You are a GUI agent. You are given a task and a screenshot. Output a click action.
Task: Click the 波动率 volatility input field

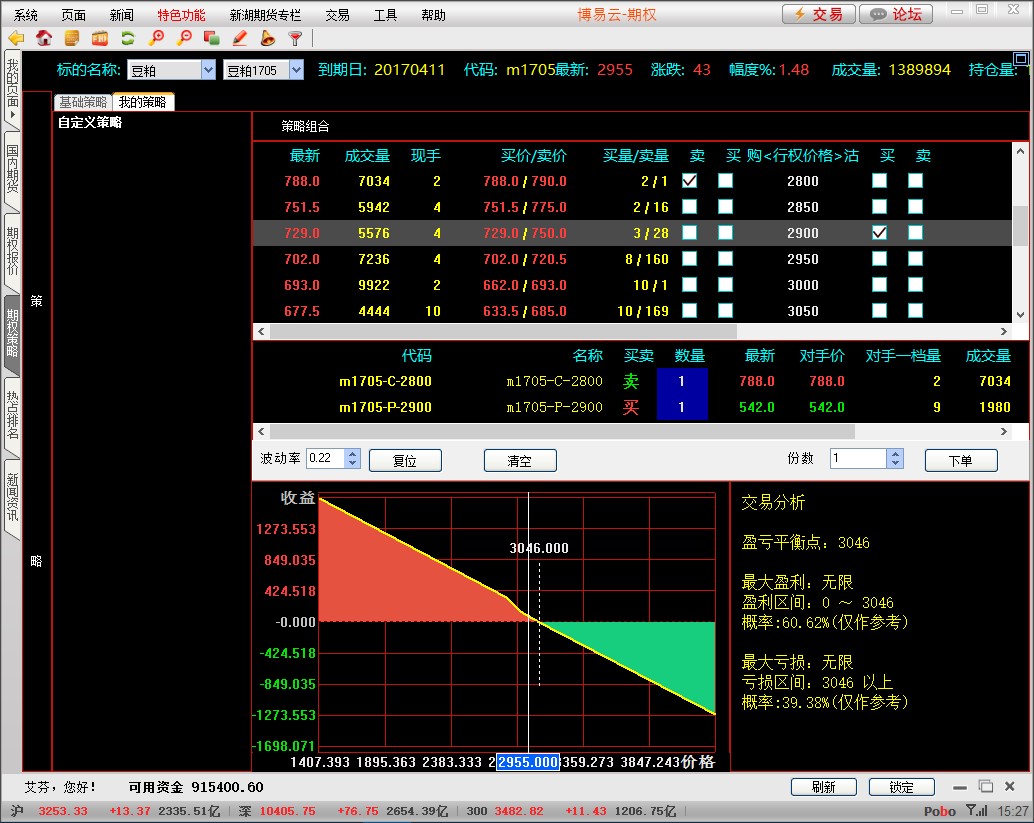pyautogui.click(x=325, y=458)
